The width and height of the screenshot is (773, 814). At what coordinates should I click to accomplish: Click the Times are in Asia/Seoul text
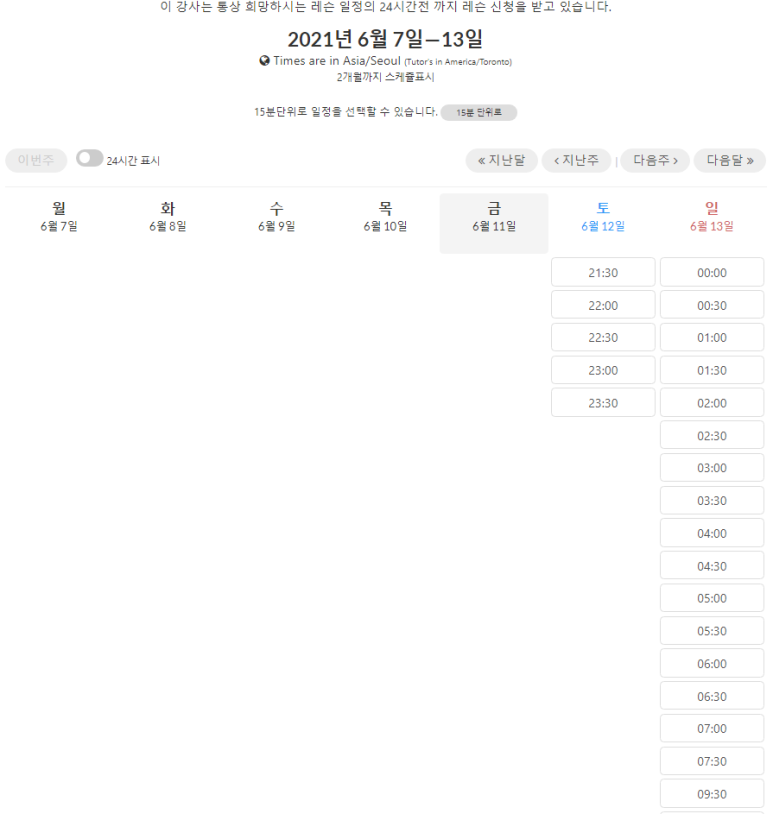coord(337,61)
